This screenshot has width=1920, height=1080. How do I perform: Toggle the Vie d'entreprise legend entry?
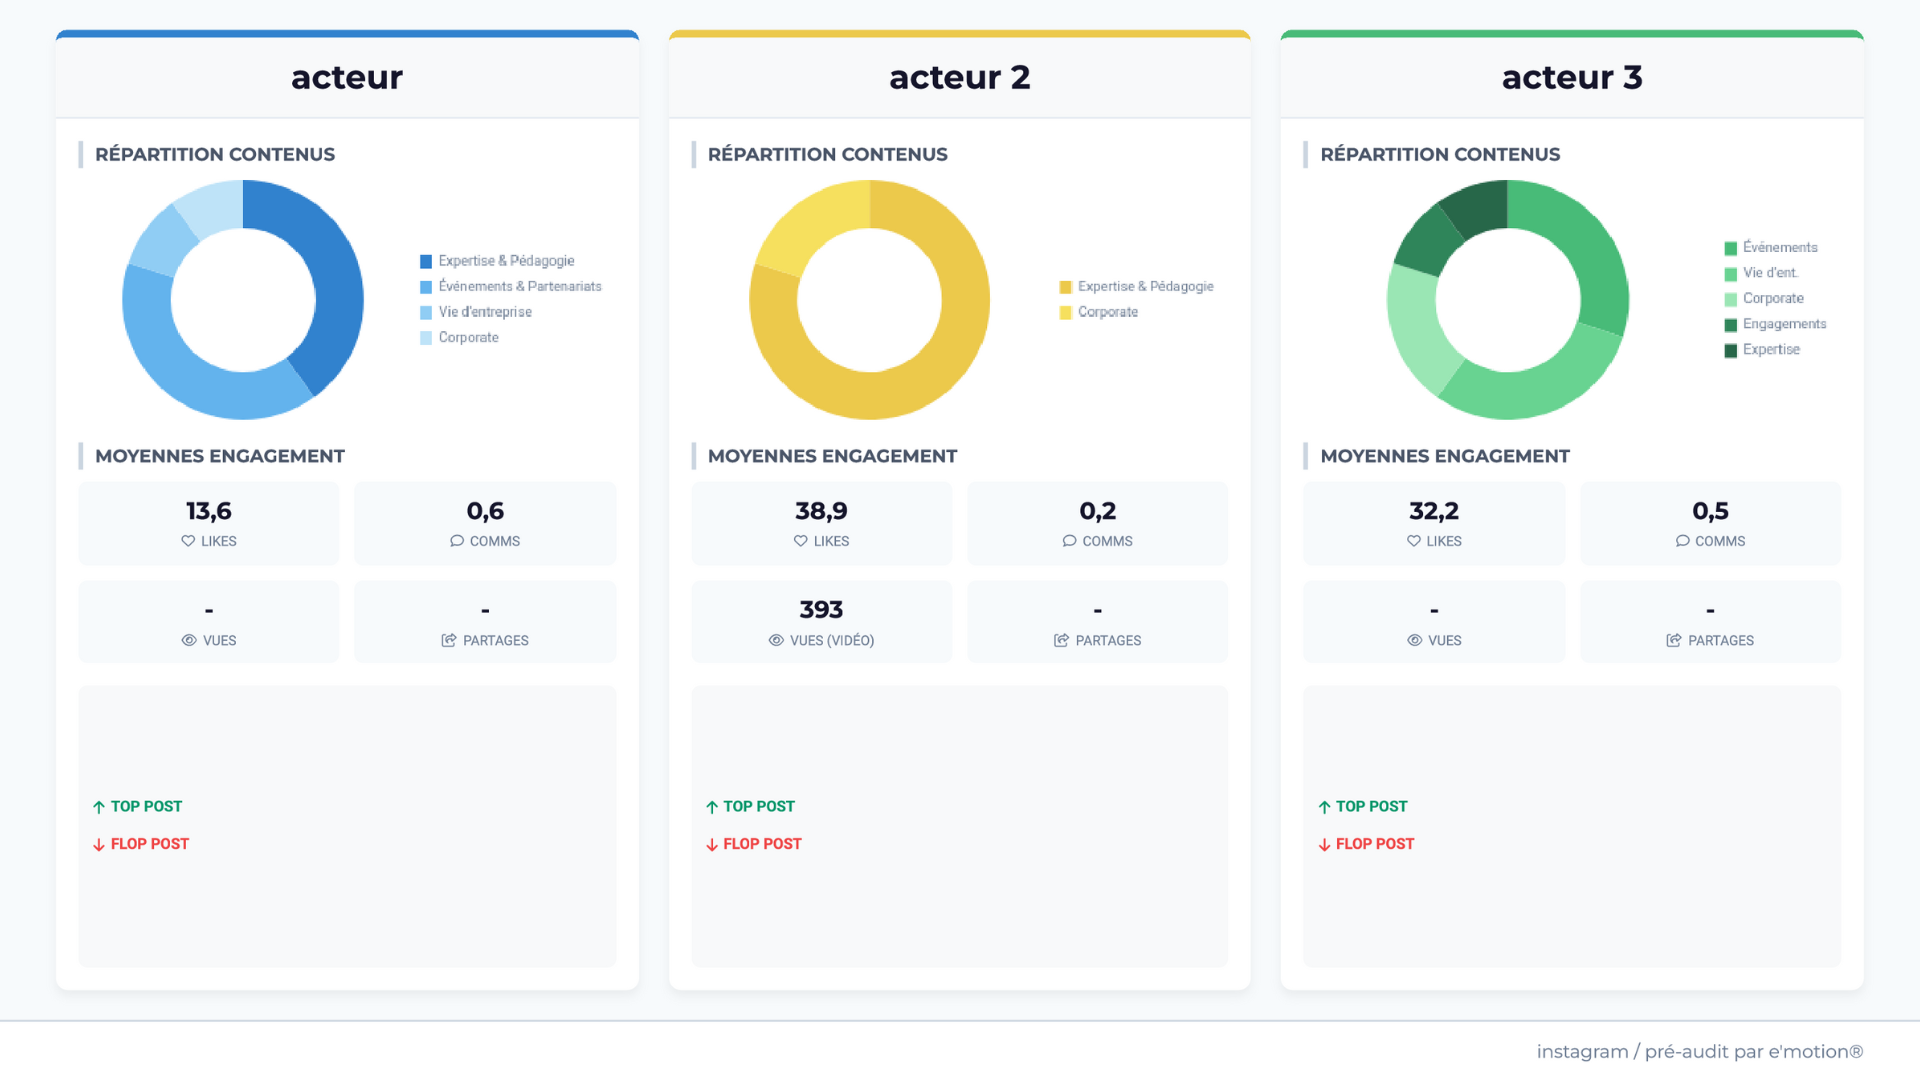coord(484,312)
